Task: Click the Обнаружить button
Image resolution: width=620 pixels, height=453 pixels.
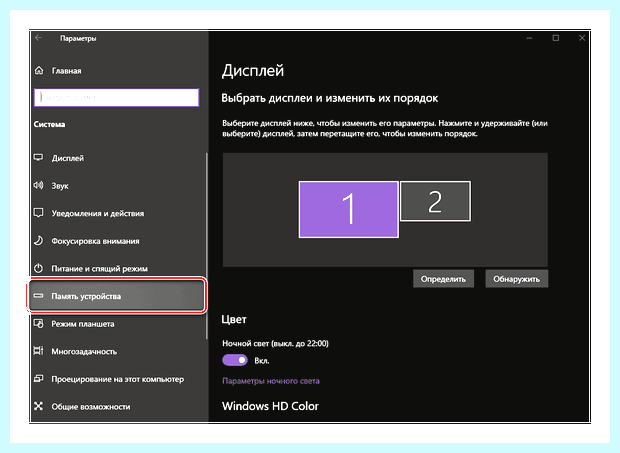Action: [516, 279]
